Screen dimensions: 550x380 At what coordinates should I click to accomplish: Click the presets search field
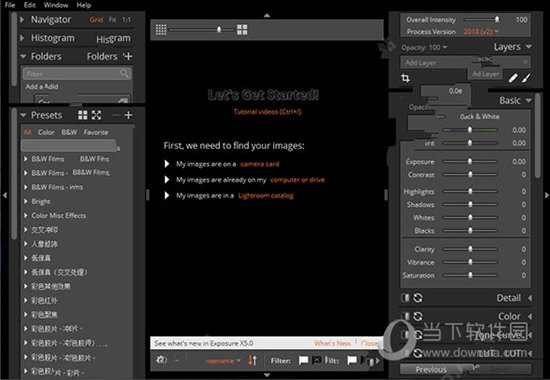(69, 146)
